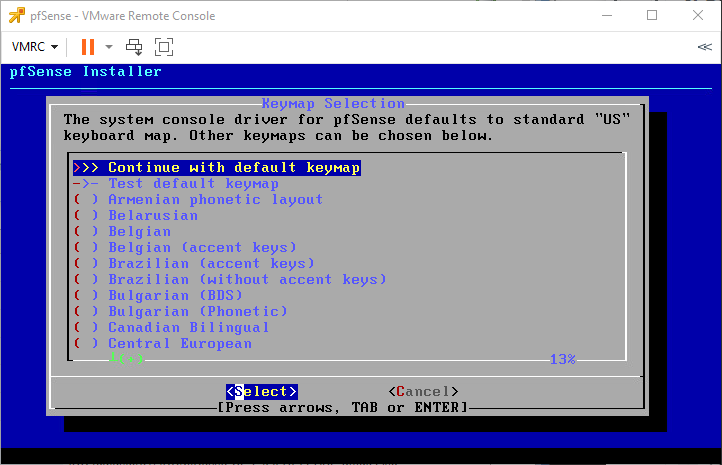Viewport: 722px width, 465px height.
Task: Open the VMRC dropdown menu
Action: [x=35, y=47]
